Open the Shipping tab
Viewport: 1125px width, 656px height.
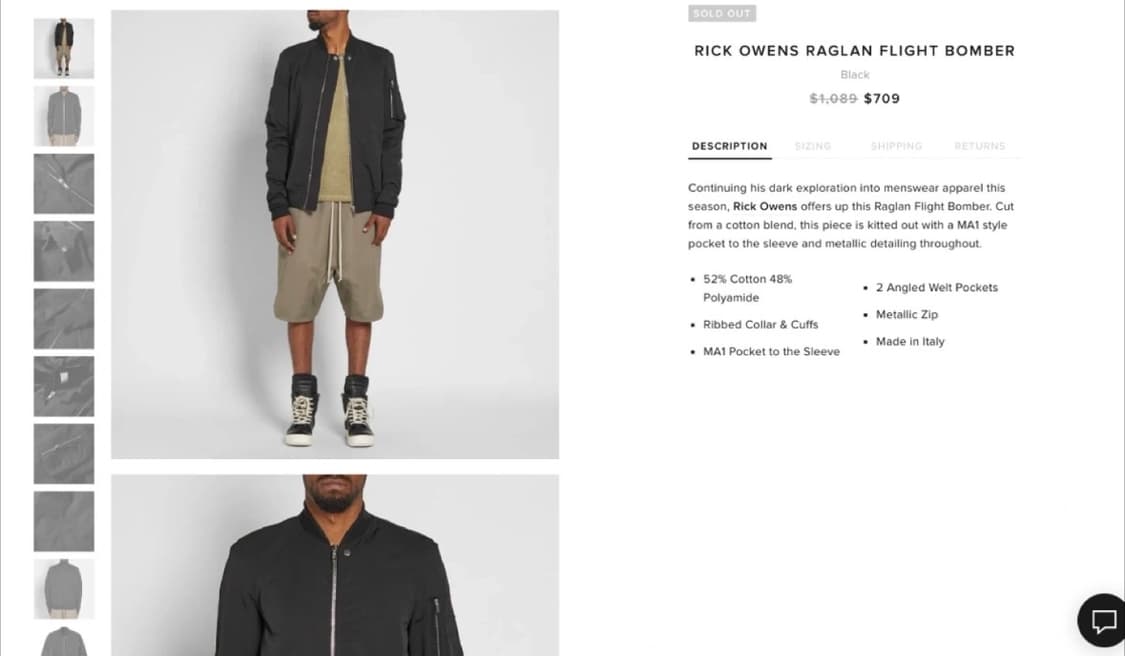(896, 146)
